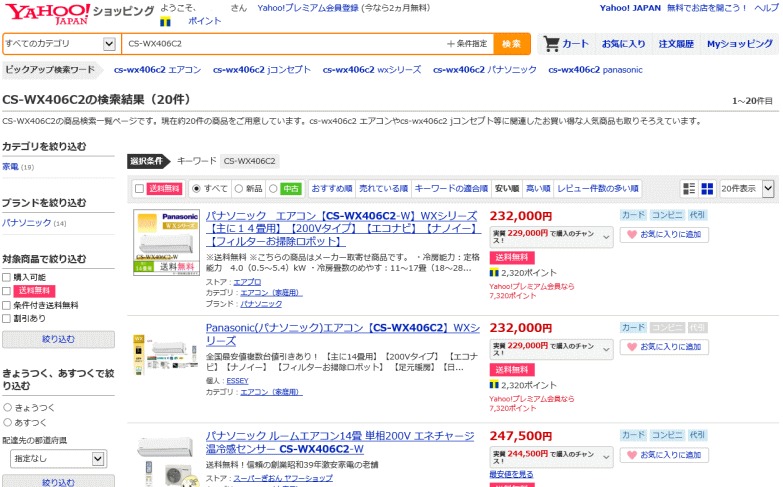Click suggested keyword cs-wx406c2 エアコン
Image resolution: width=783 pixels, height=487 pixels.
(x=157, y=70)
